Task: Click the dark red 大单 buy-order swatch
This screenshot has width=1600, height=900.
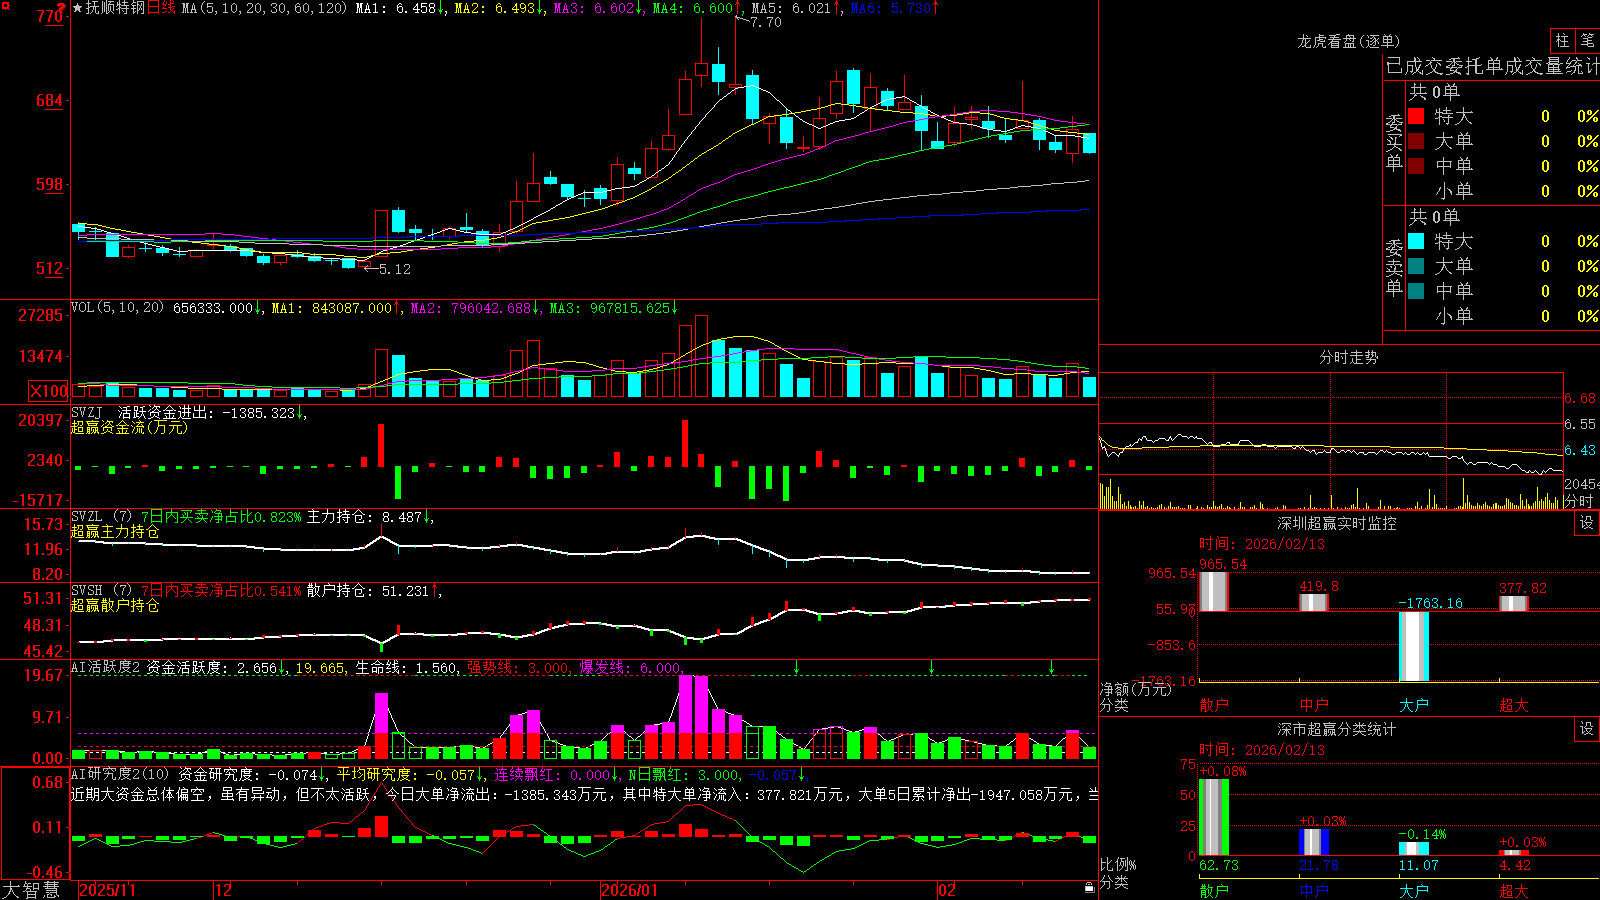Action: tap(1416, 141)
